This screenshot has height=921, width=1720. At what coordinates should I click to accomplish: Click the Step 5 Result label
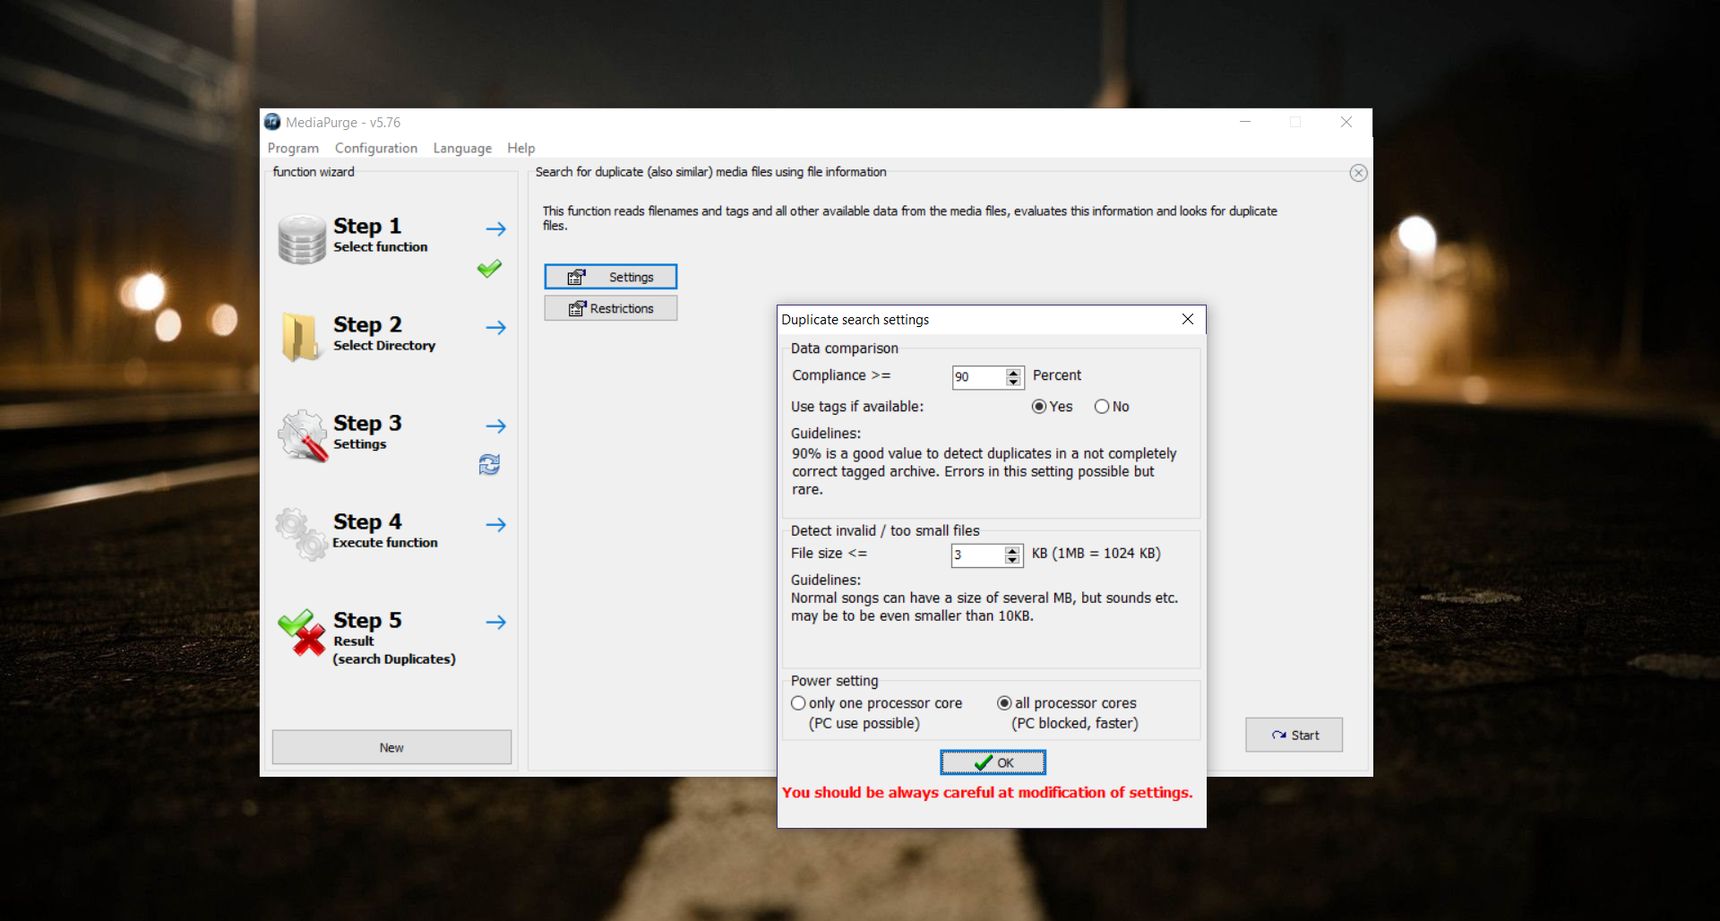tap(394, 638)
